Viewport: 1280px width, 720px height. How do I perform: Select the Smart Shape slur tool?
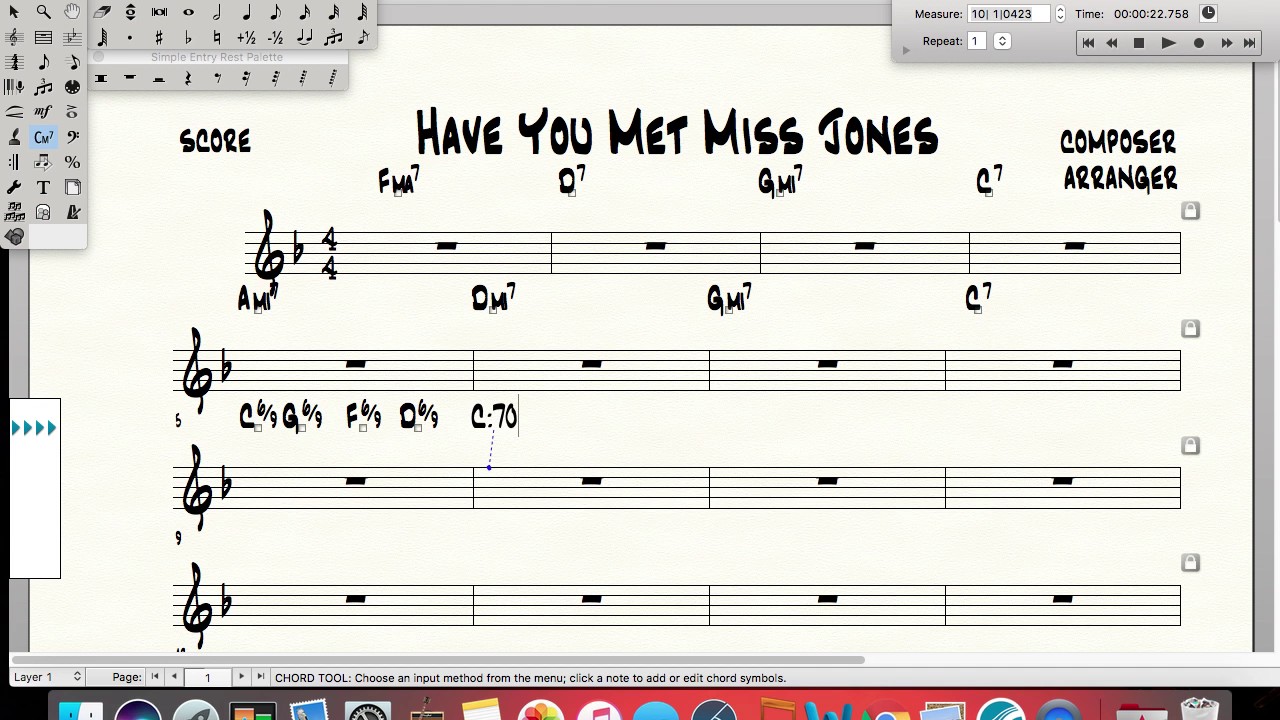14,112
